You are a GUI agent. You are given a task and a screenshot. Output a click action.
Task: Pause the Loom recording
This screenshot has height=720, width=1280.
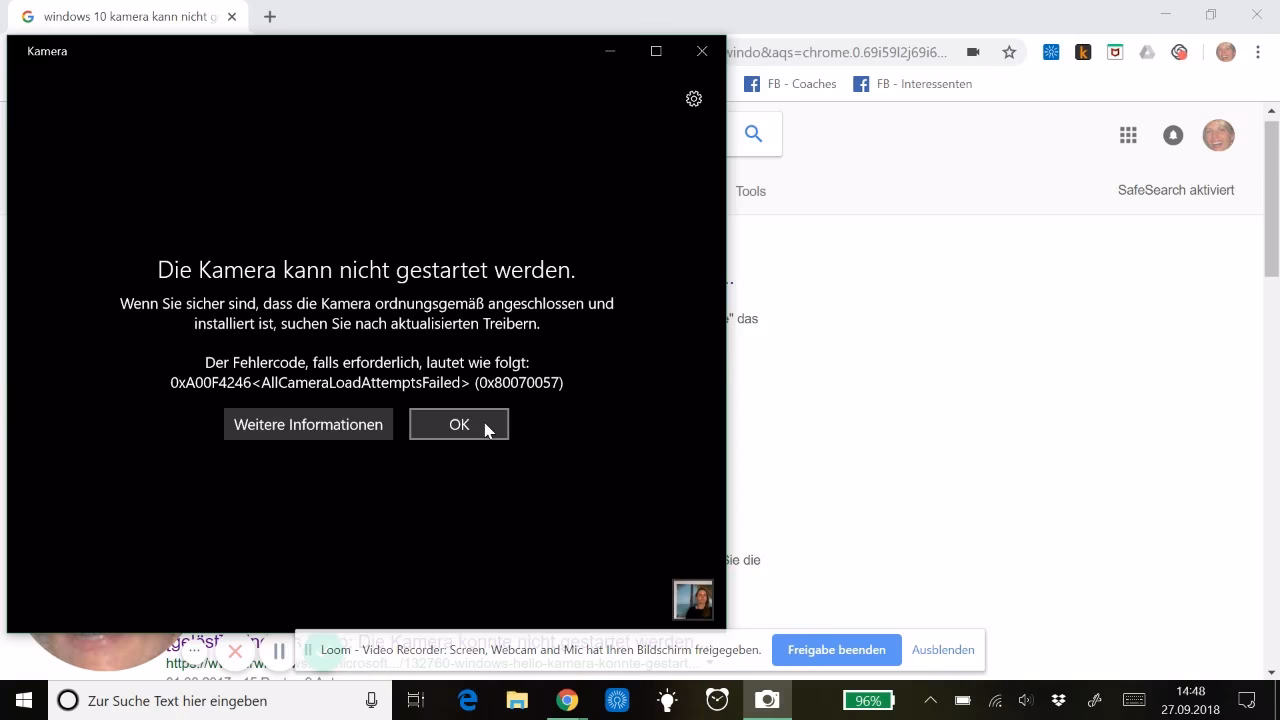click(x=279, y=651)
